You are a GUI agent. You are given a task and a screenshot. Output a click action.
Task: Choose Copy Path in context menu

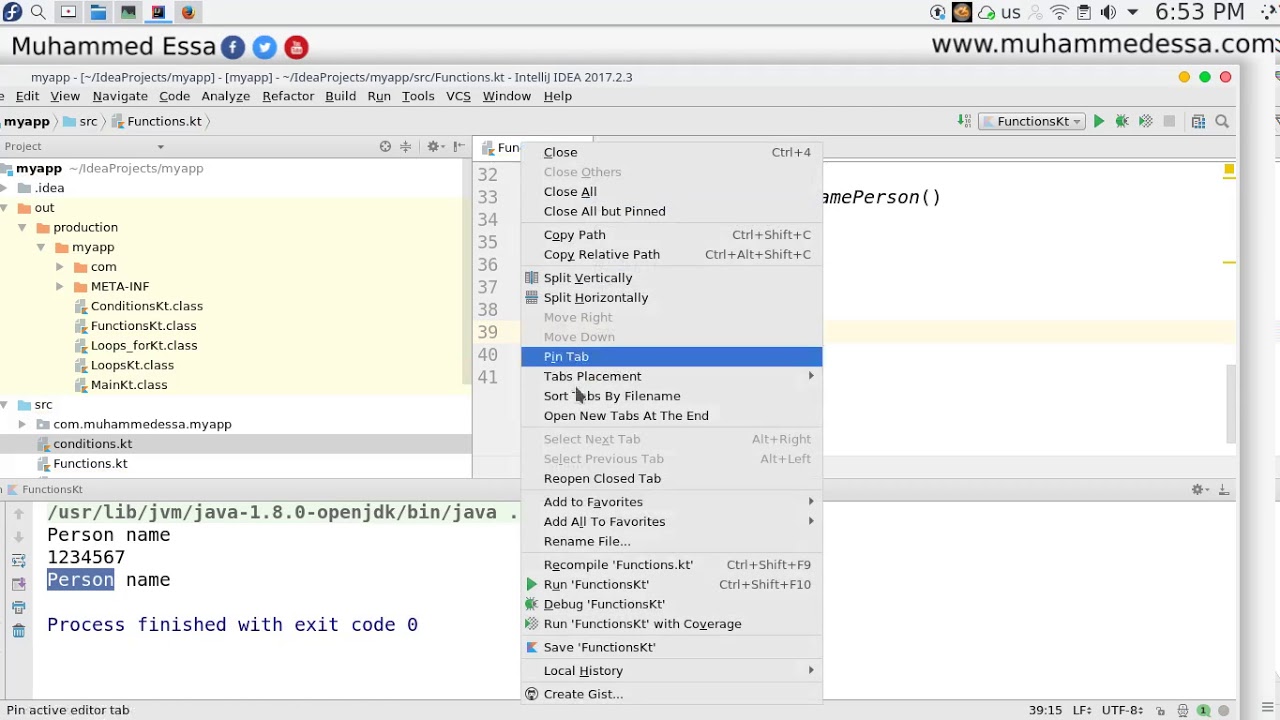point(671,235)
